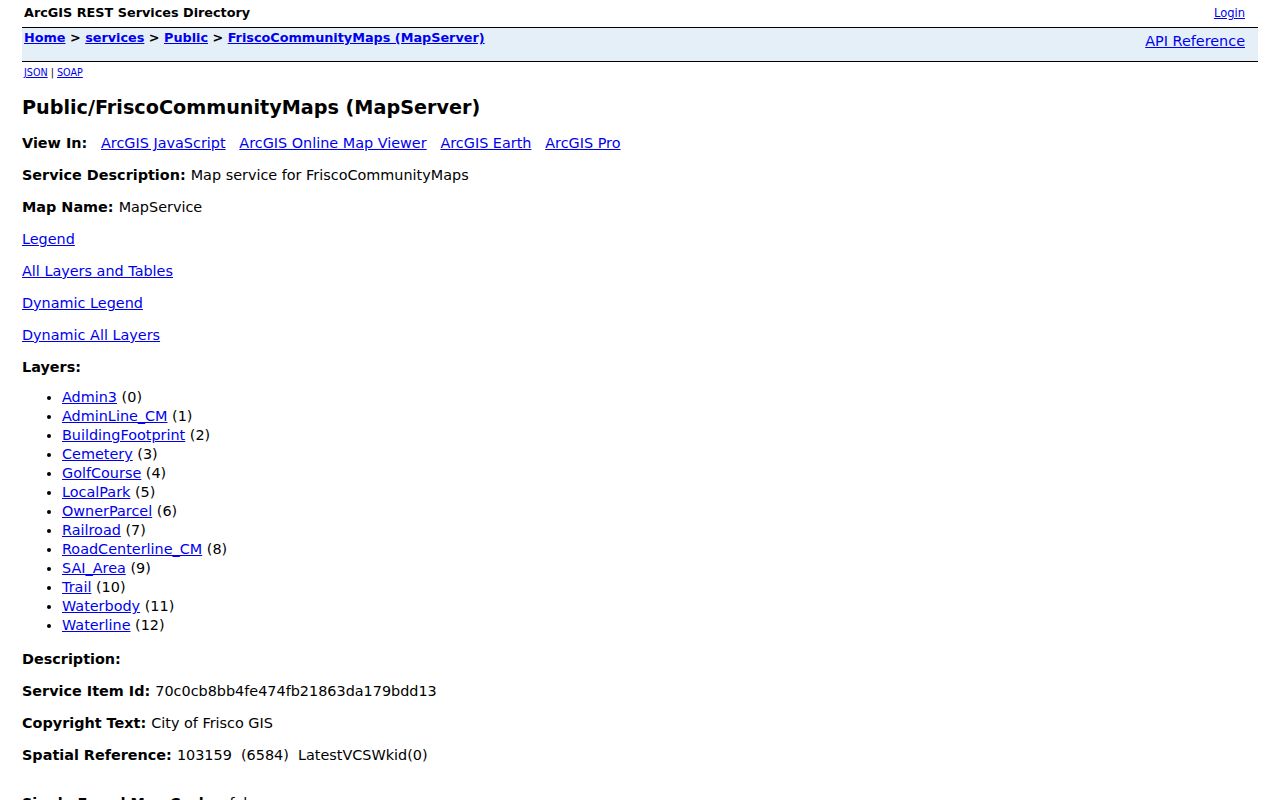Viewport: 1280px width, 800px height.
Task: Open the GolfCourse layer
Action: (101, 473)
